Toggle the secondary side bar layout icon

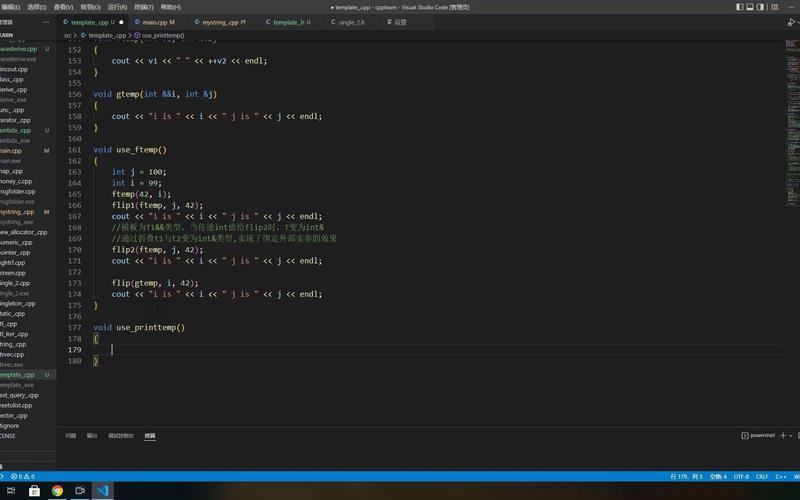pos(760,7)
